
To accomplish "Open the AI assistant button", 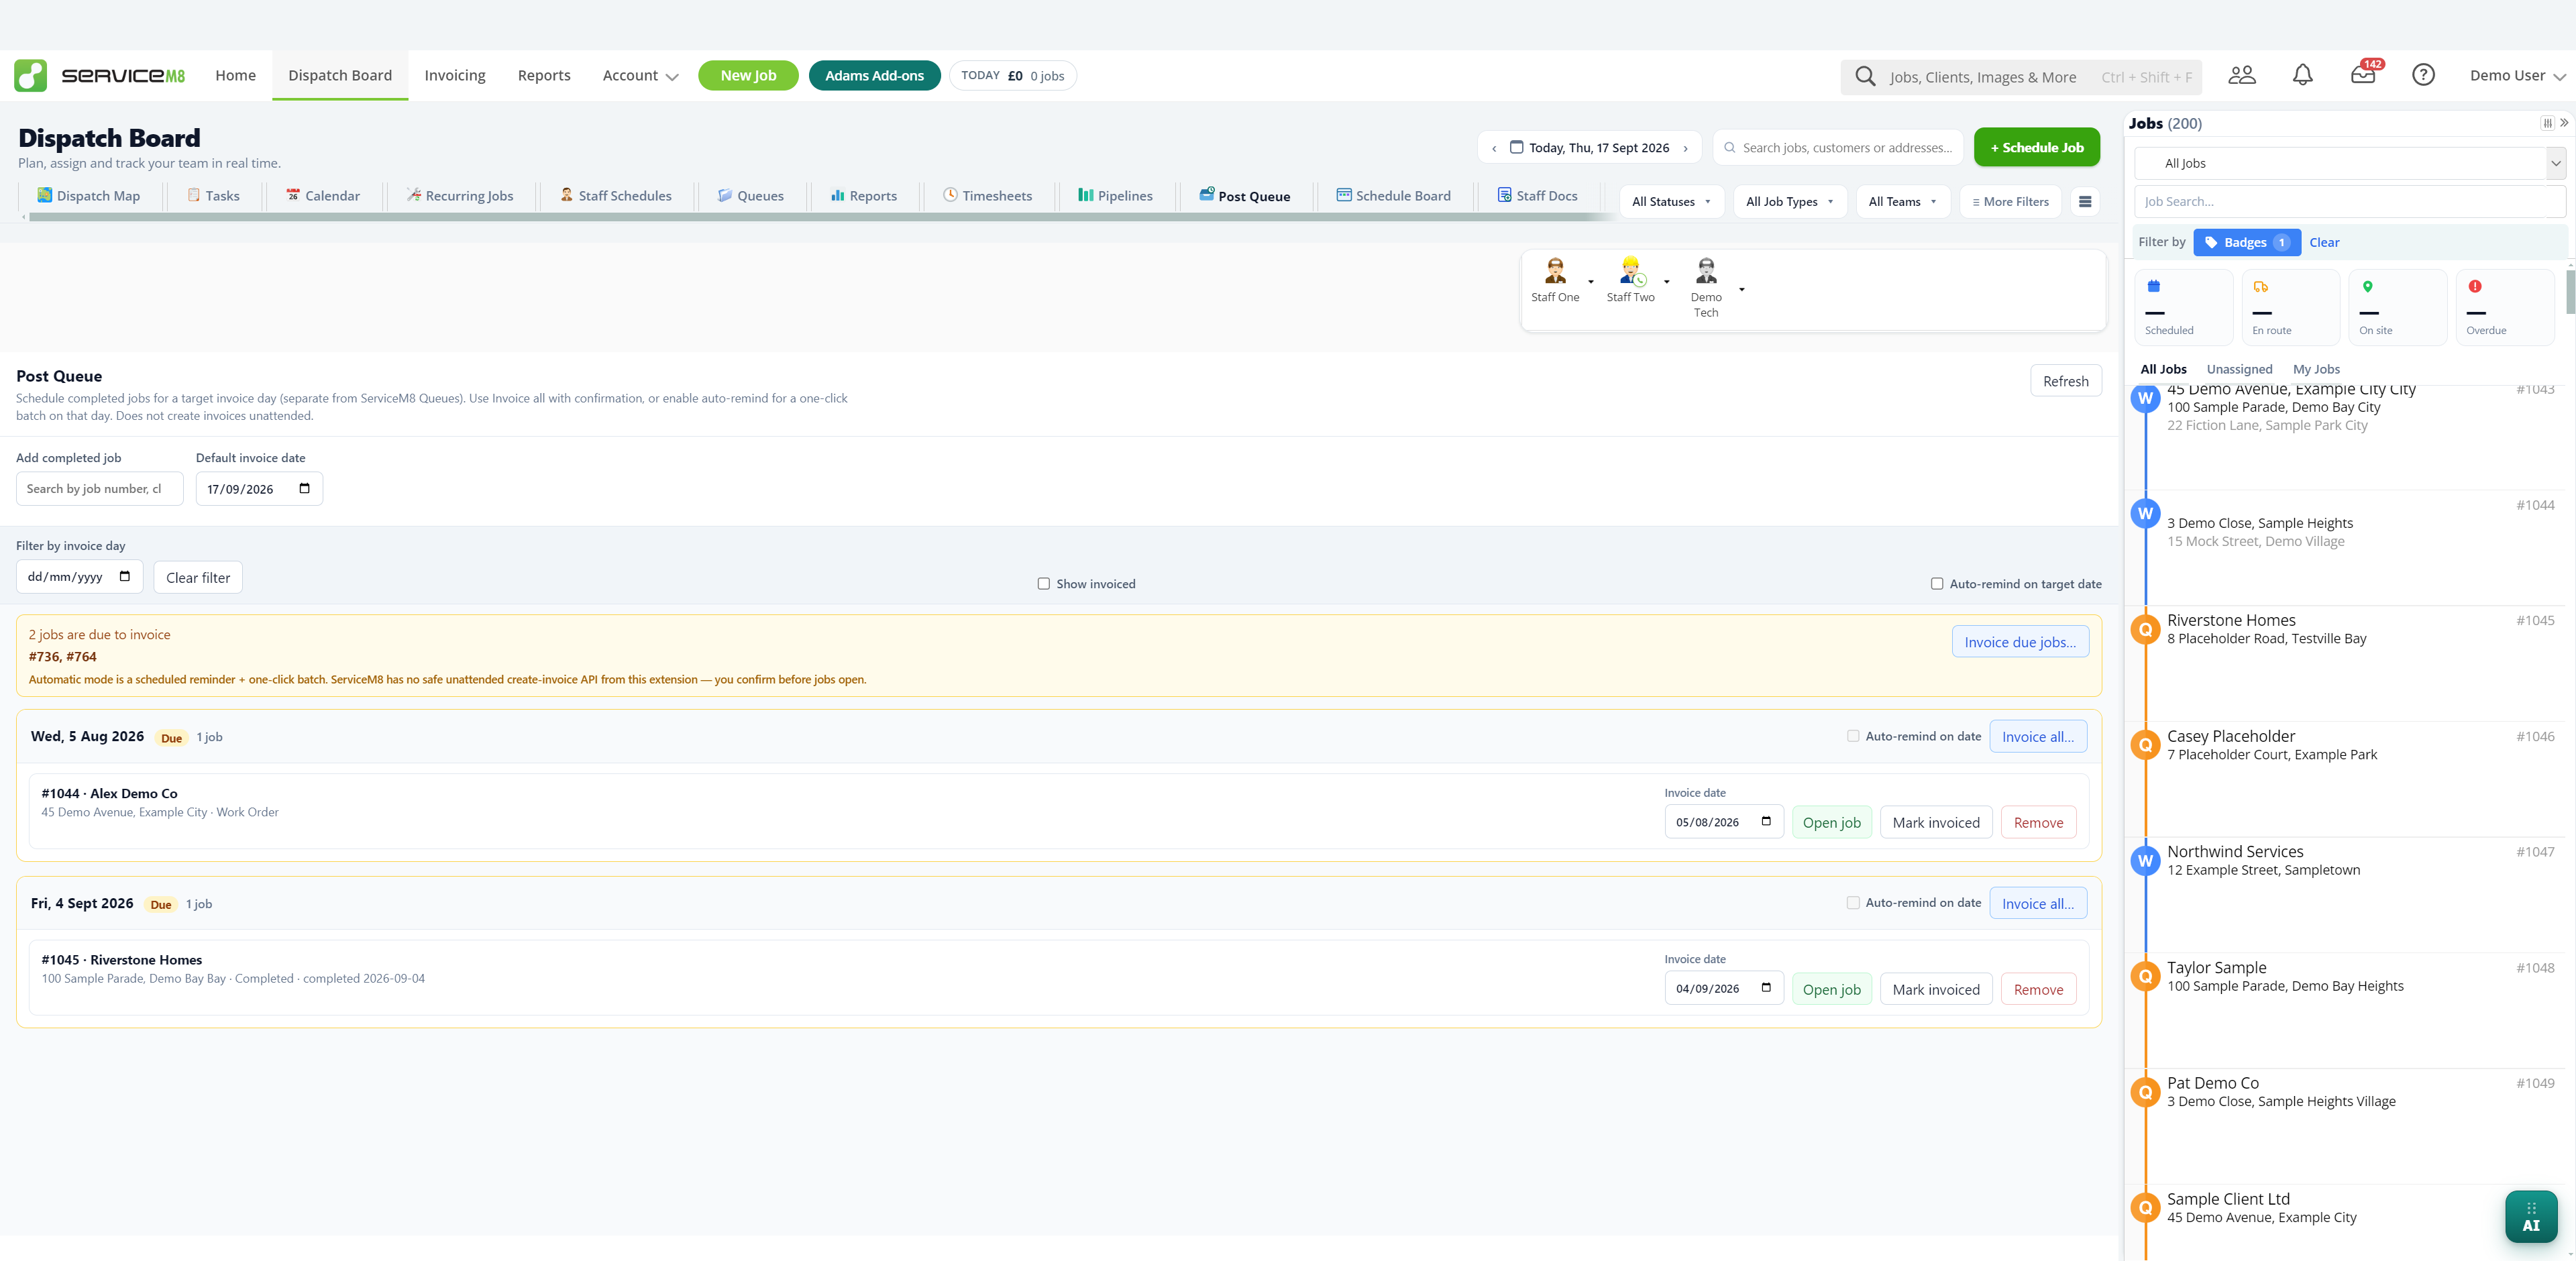I will click(x=2531, y=1216).
